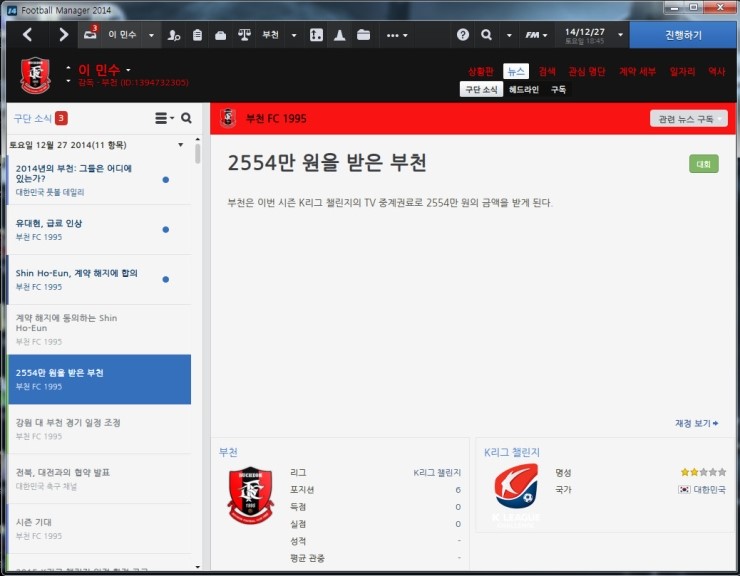Switch to the 뉴스 tab

(516, 71)
